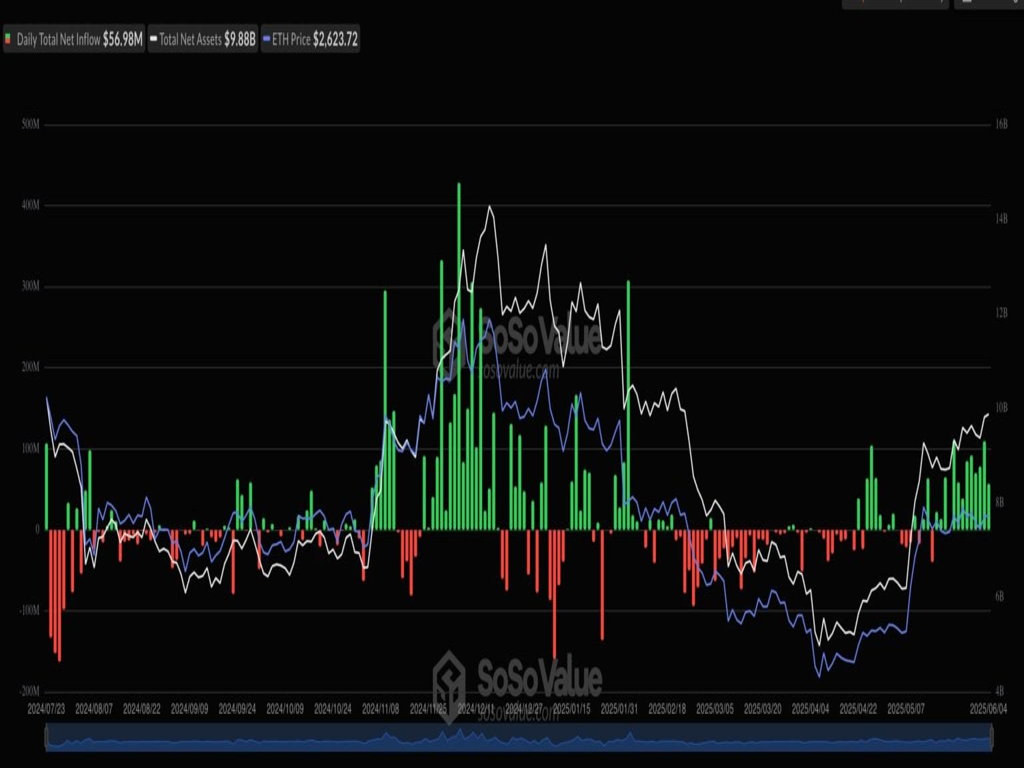Click the left handle of the range navigator
Viewport: 1024px width, 768px height.
47,738
